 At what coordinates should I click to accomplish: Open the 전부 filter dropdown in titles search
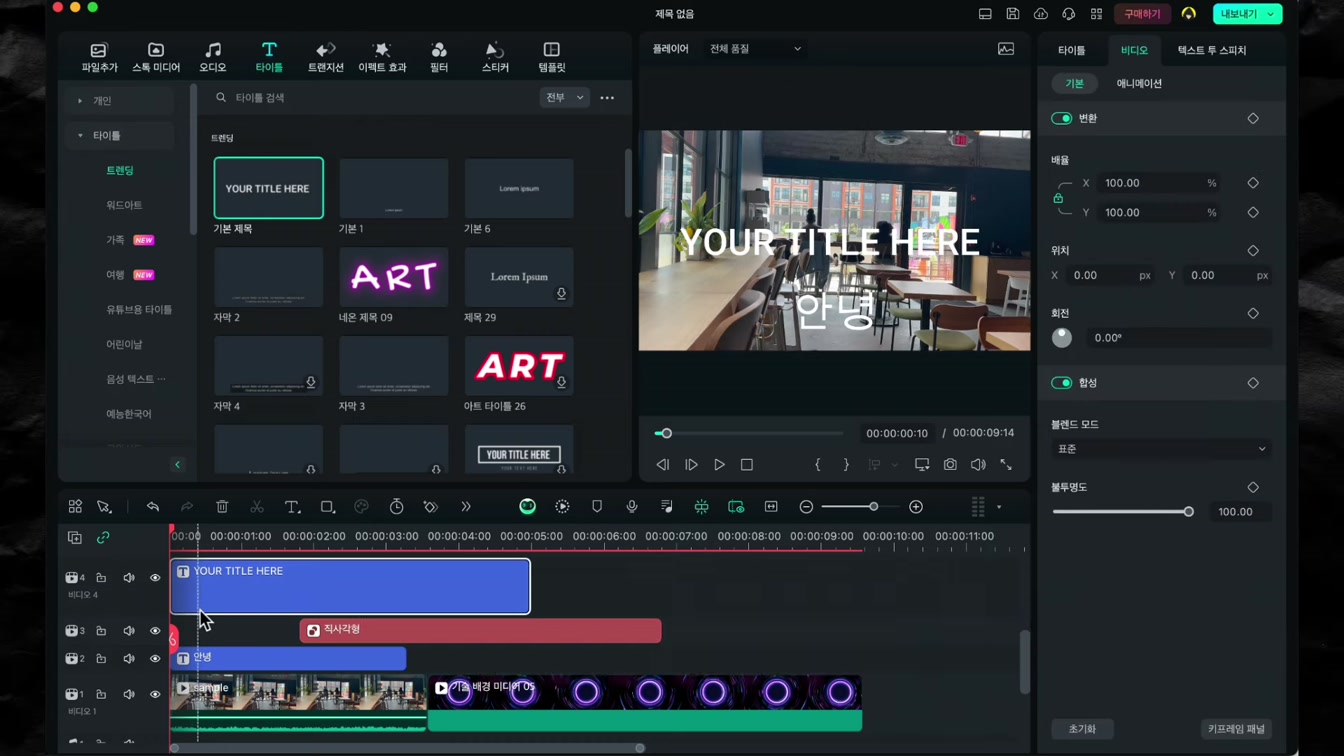[x=564, y=98]
